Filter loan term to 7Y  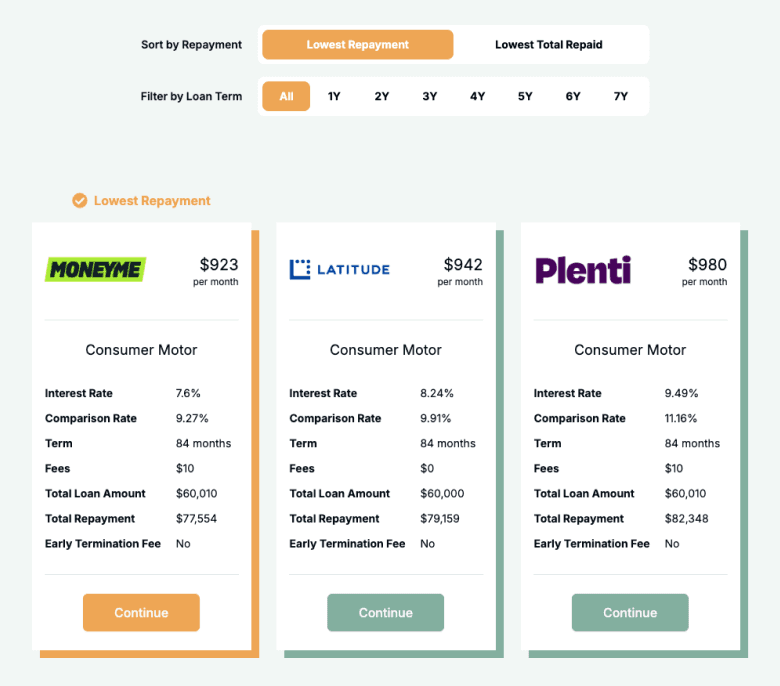pos(621,97)
